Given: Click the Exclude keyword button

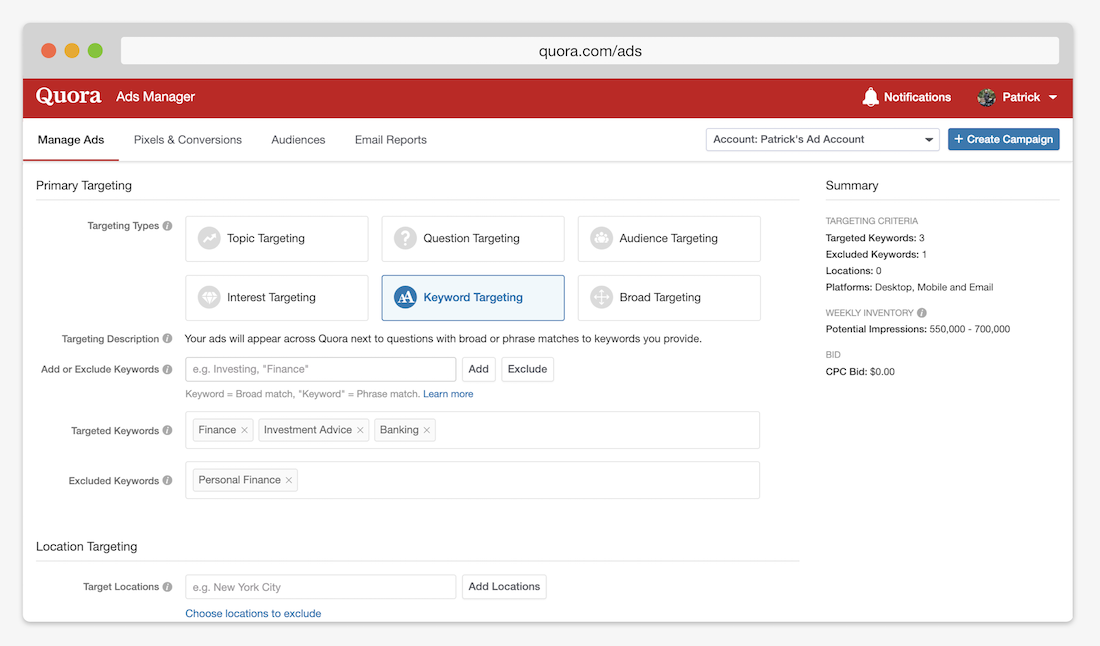Looking at the screenshot, I should (x=527, y=369).
